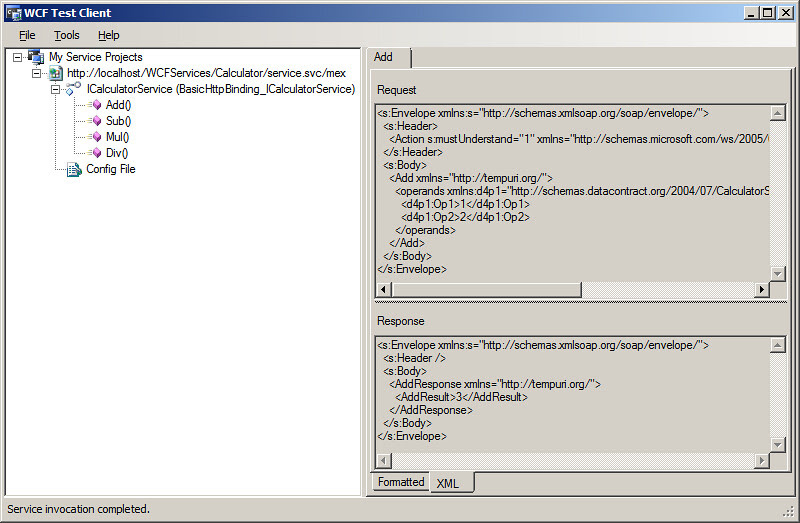
Task: Click the Op1 value line in Request XML
Action: pyautogui.click(x=465, y=204)
